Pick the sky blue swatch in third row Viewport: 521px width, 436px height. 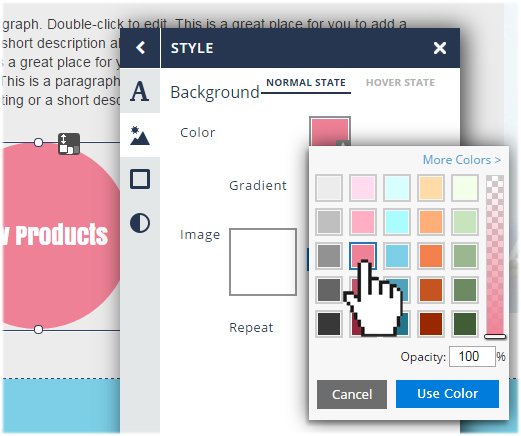tap(397, 256)
